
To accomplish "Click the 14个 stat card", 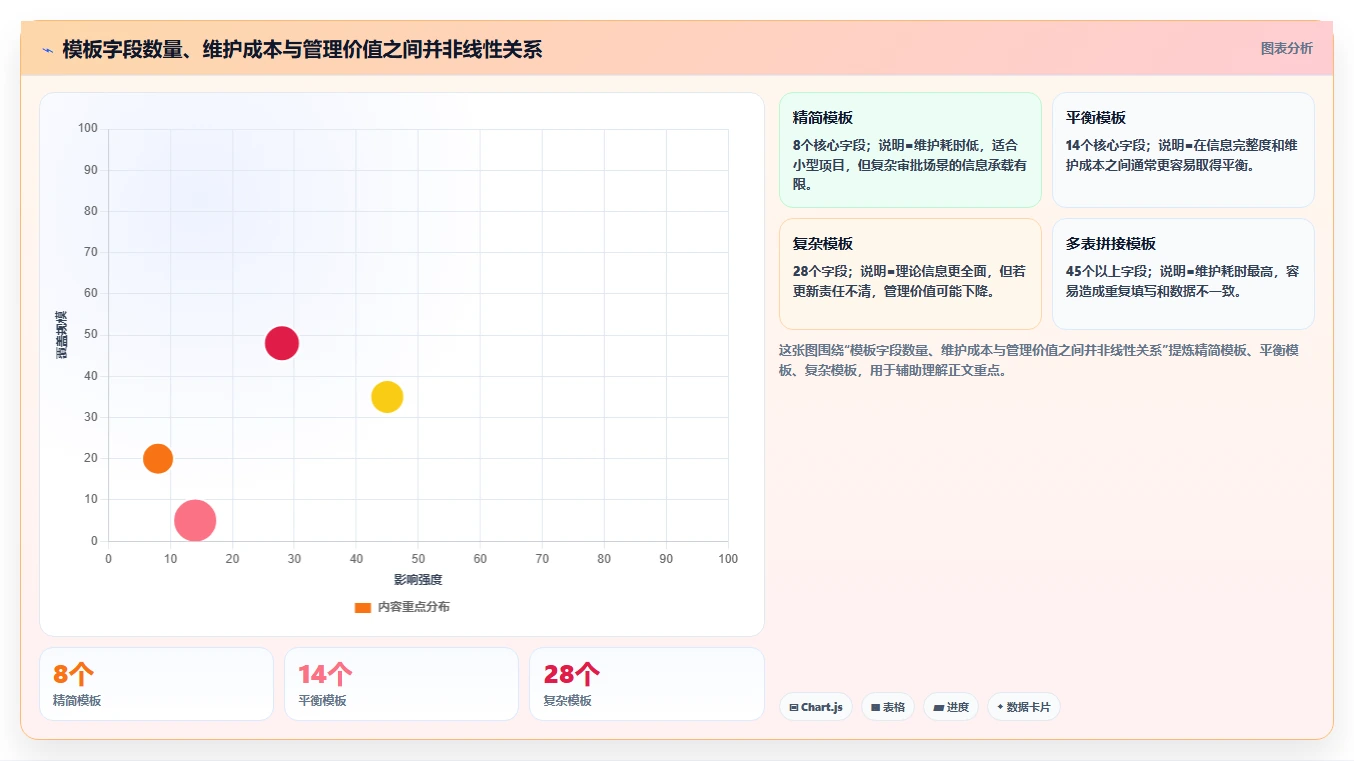I will pos(401,684).
